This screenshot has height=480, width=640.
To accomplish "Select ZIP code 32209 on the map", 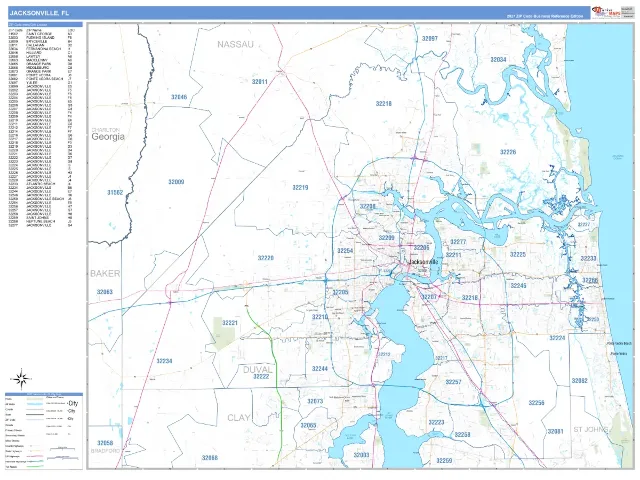I will tap(386, 238).
